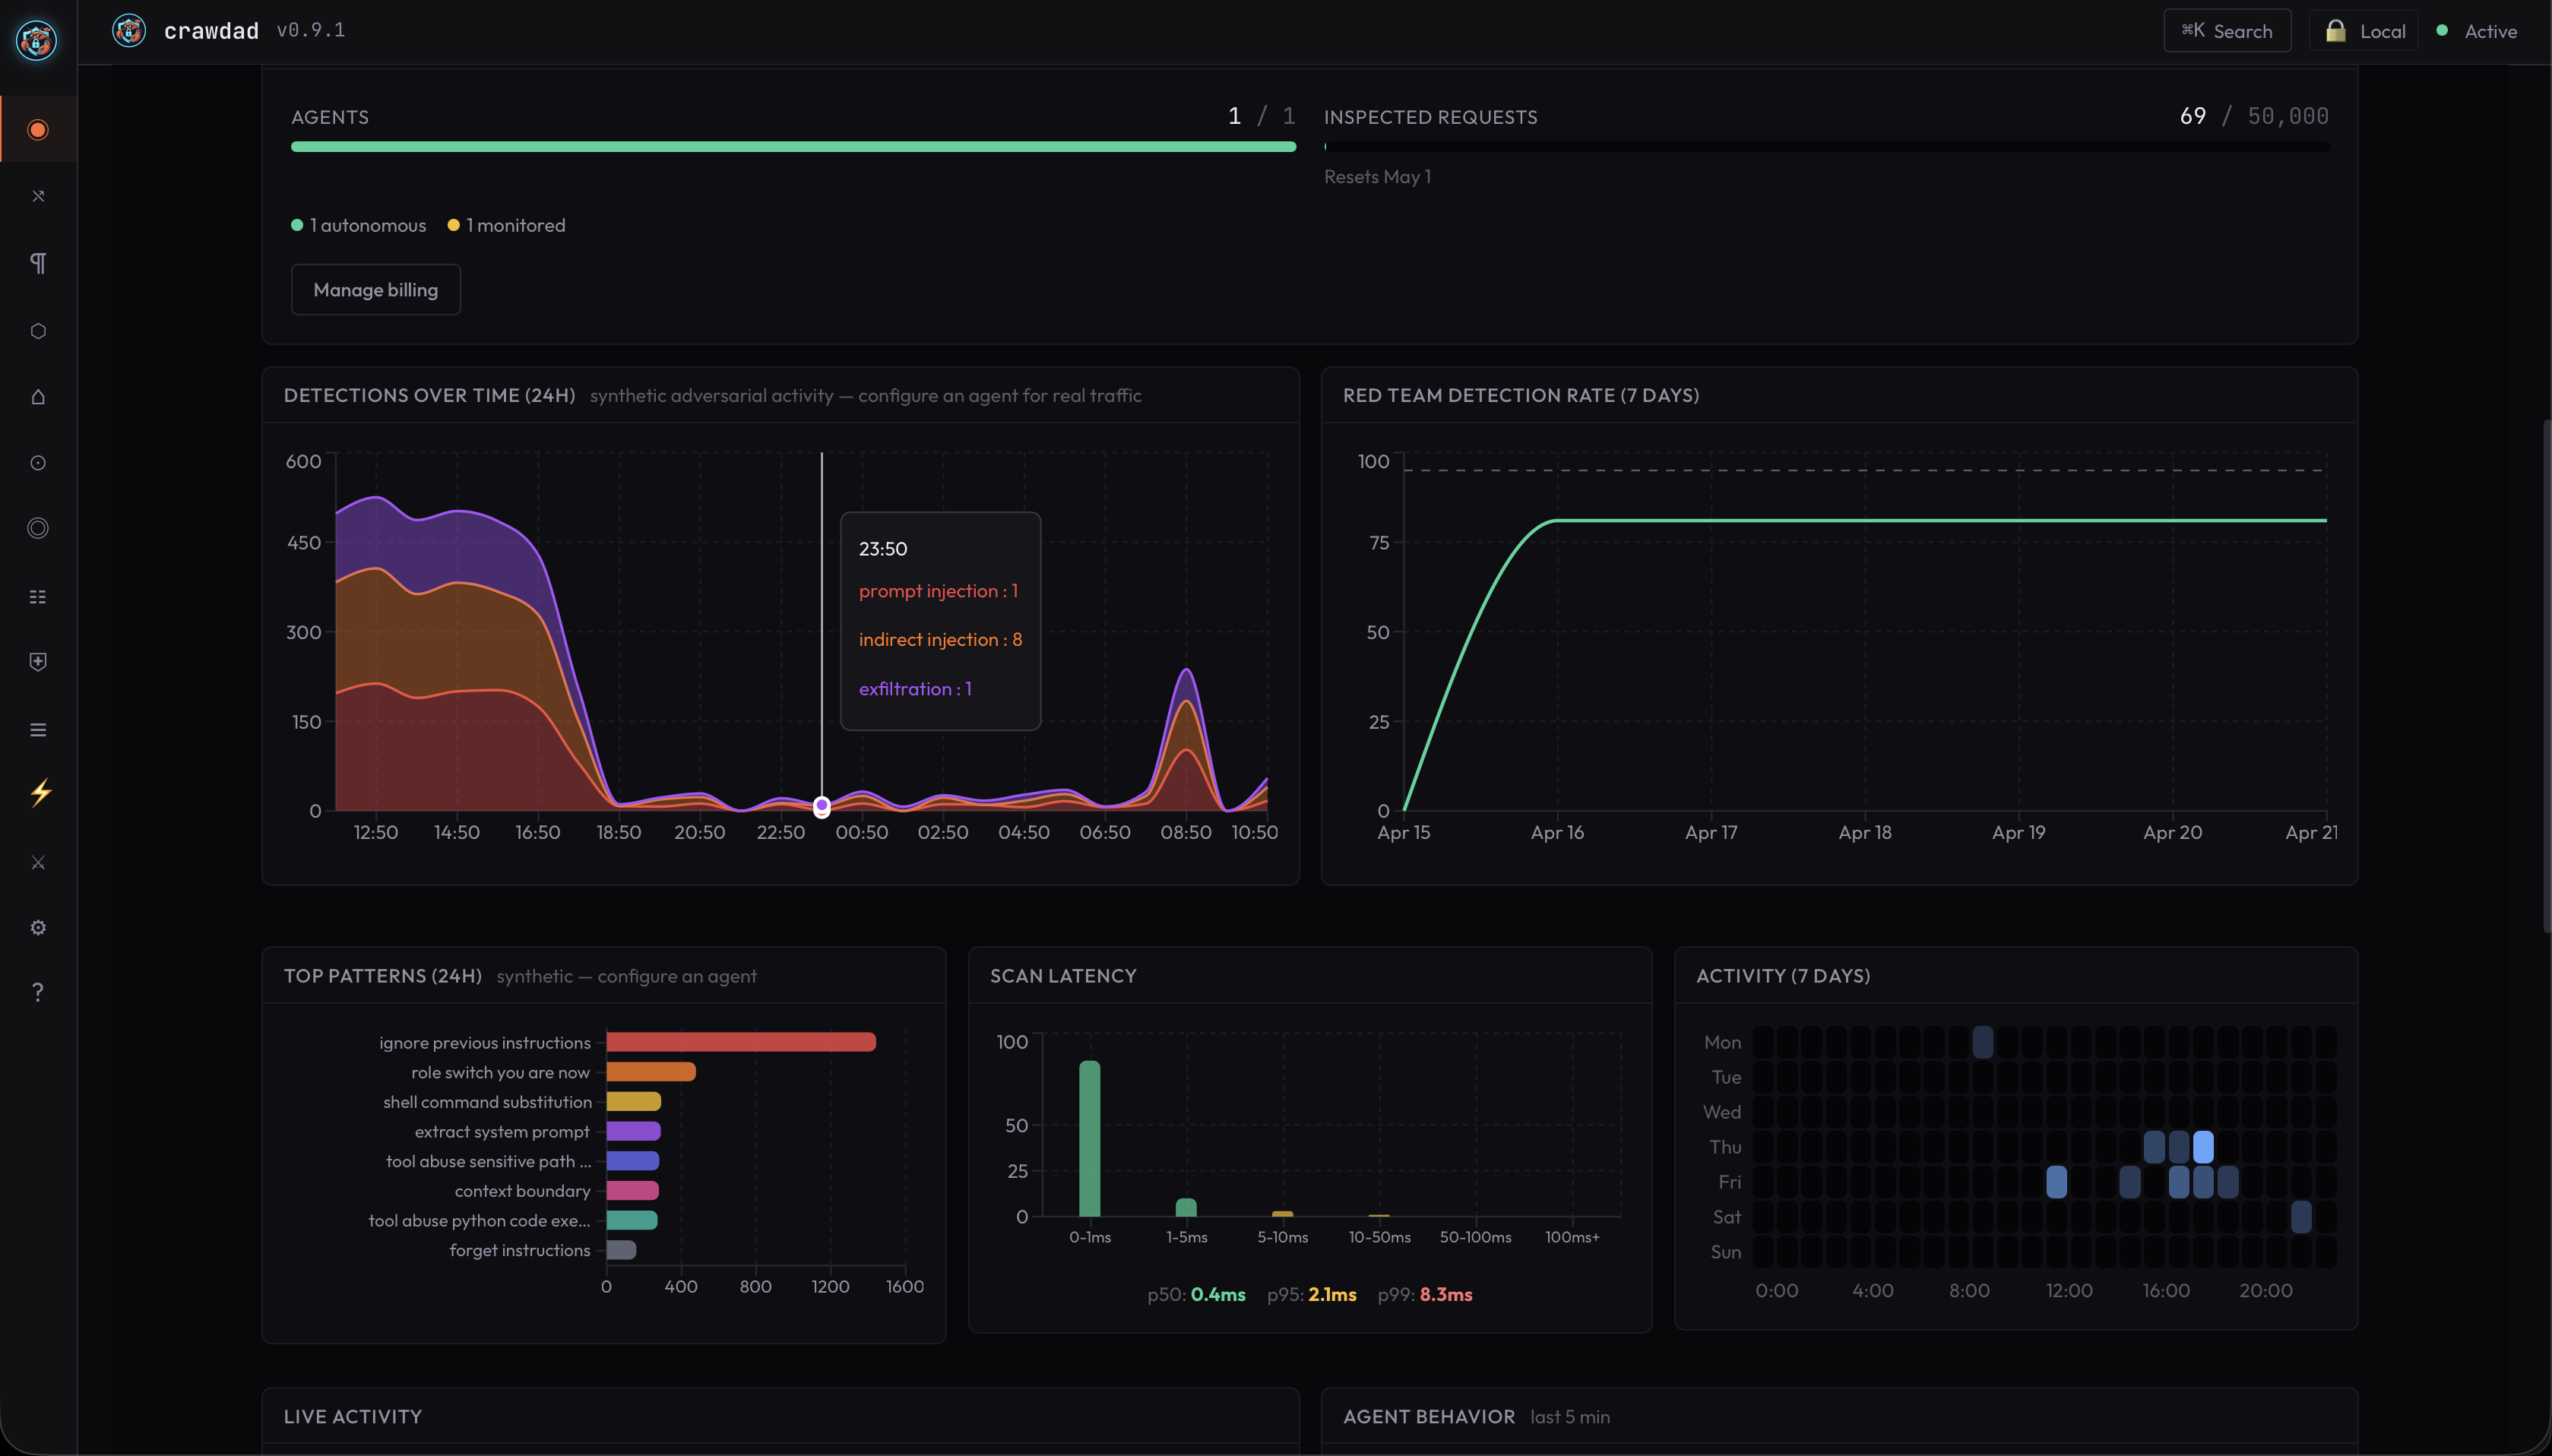
Task: Click the highlighted Monday activity heatmap cell
Action: (1982, 1042)
